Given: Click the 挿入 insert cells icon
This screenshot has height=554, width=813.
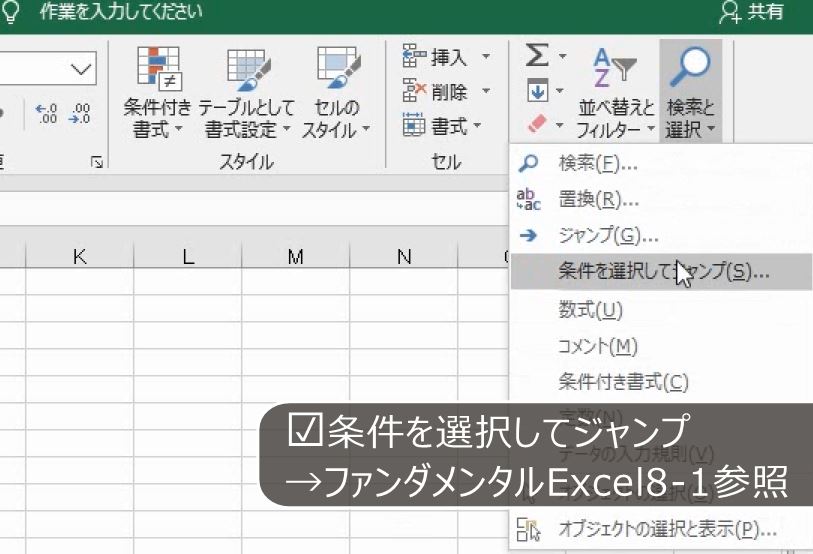Looking at the screenshot, I should point(414,56).
